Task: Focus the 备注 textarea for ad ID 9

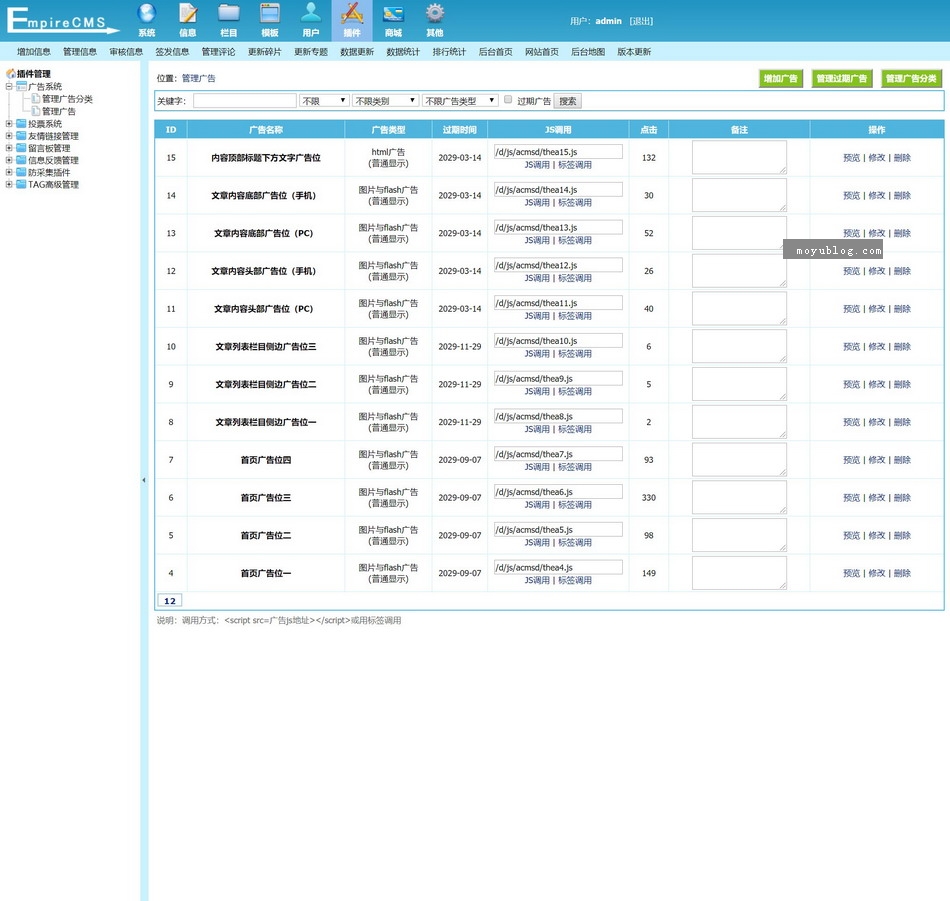Action: click(739, 384)
